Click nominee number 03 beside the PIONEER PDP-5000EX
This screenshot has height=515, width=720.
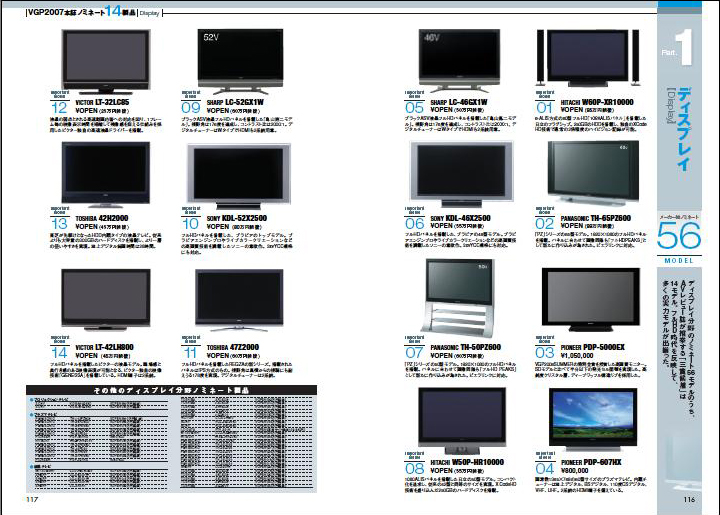545,353
